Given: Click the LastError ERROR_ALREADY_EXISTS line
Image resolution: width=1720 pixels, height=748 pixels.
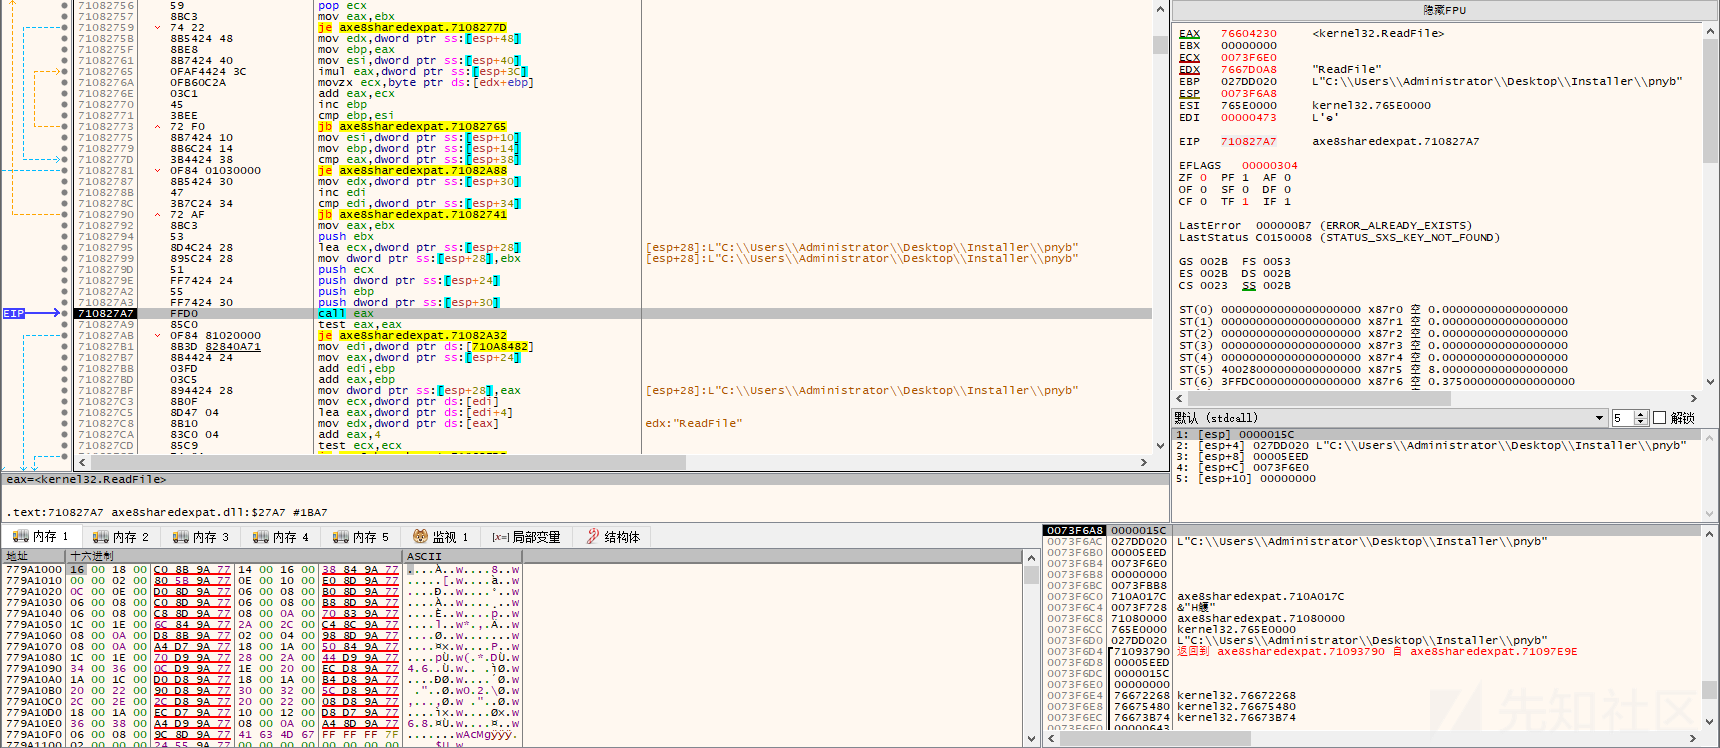Looking at the screenshot, I should (1324, 225).
